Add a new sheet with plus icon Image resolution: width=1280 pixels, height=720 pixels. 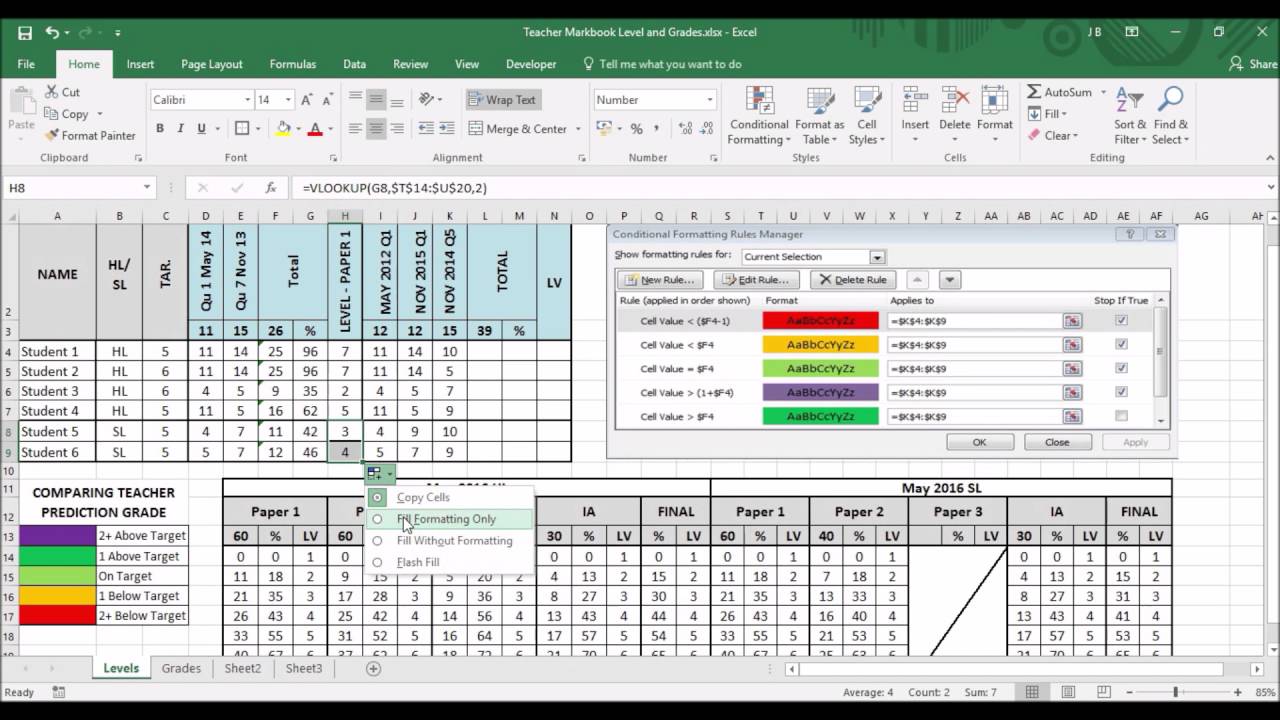[x=373, y=668]
